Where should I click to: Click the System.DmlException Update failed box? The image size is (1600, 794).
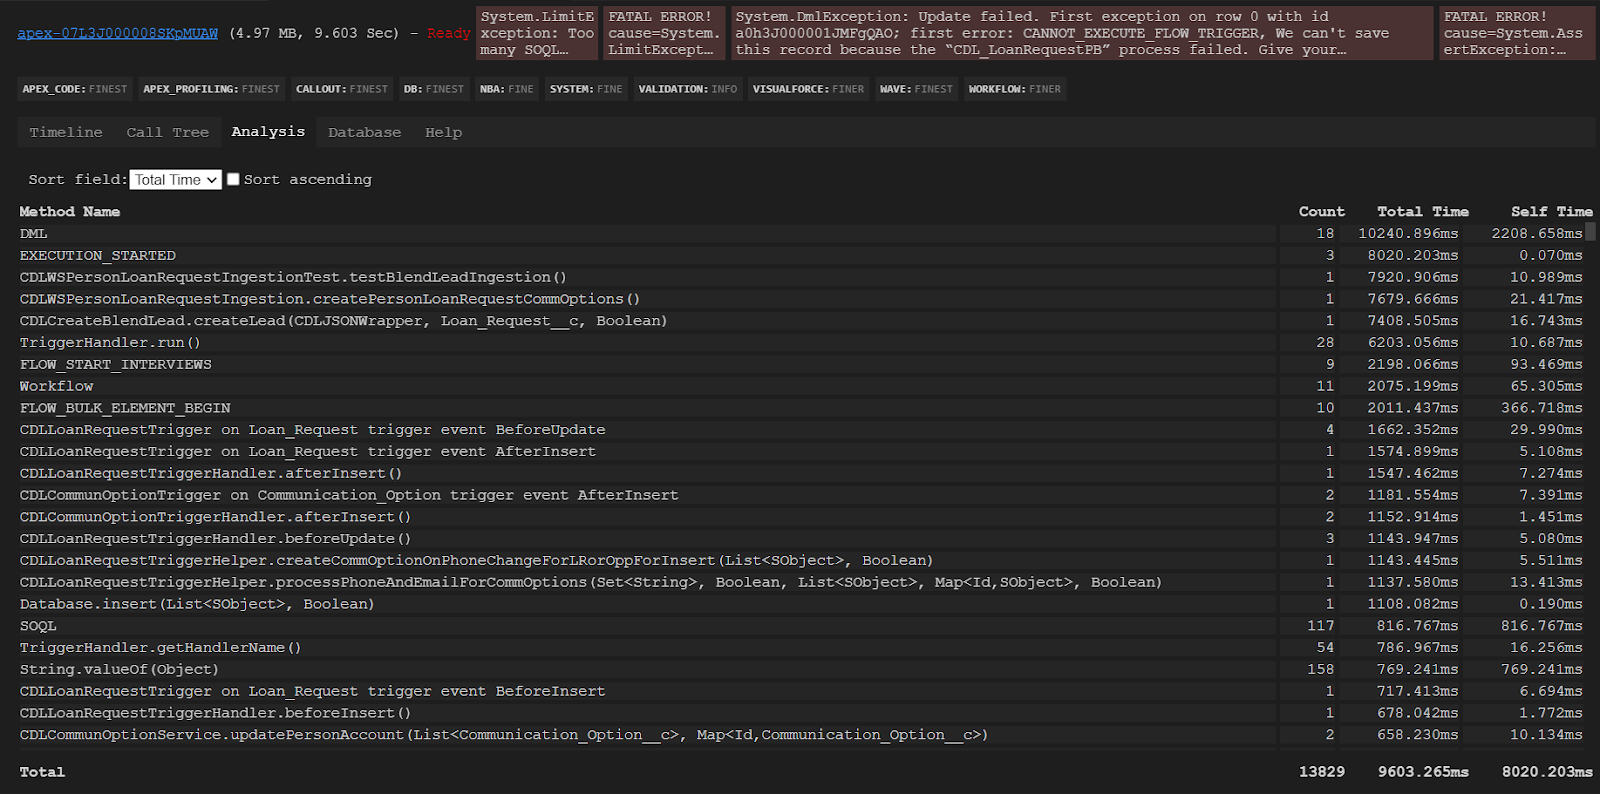coord(1082,33)
